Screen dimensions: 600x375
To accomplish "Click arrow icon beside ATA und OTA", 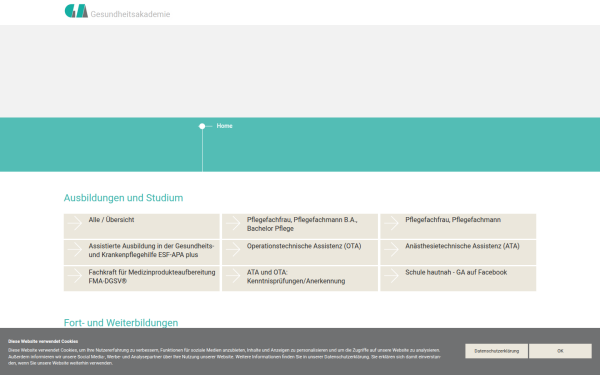I will (233, 276).
